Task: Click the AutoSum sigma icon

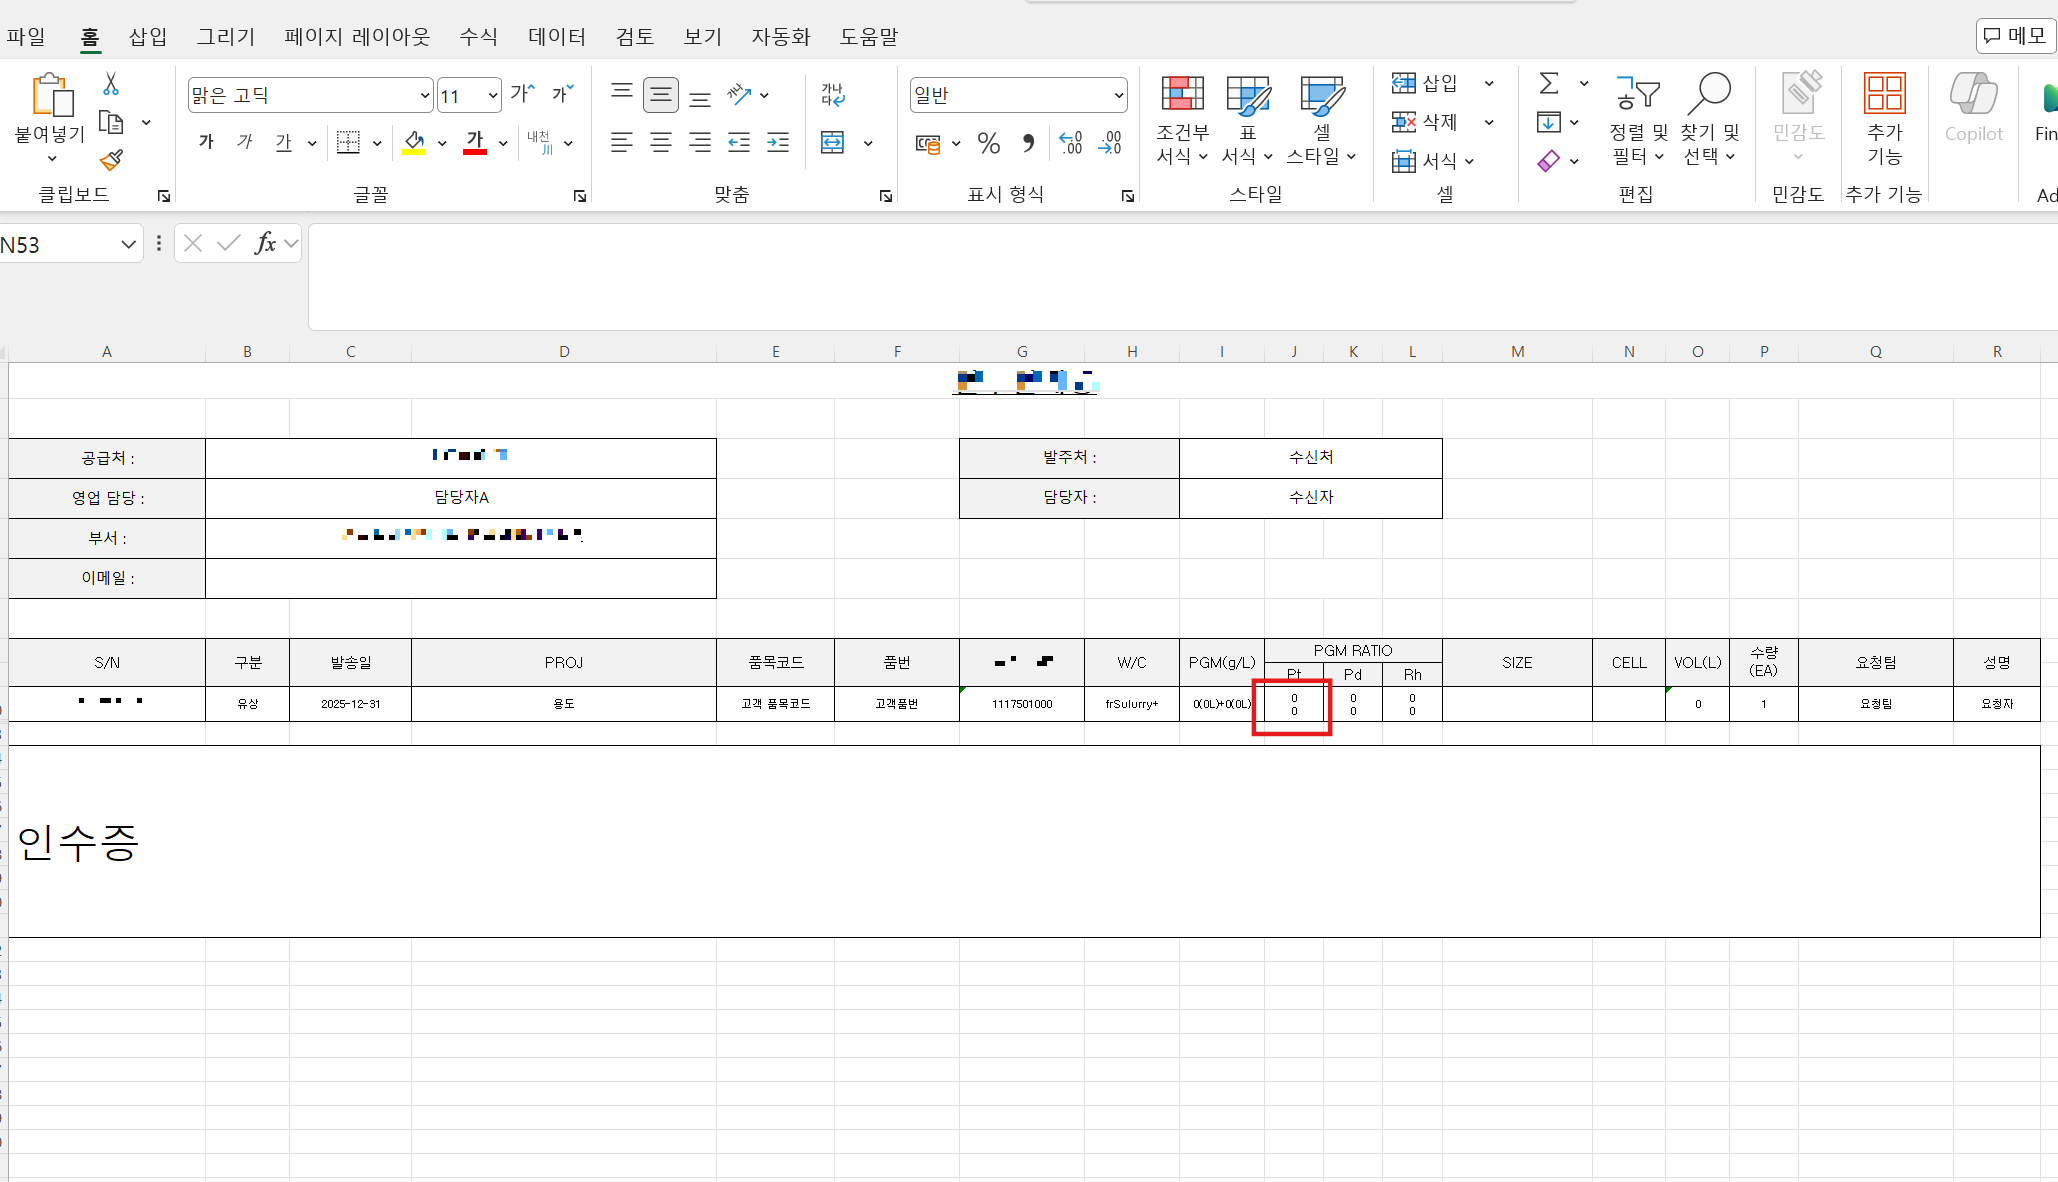Action: (x=1549, y=83)
